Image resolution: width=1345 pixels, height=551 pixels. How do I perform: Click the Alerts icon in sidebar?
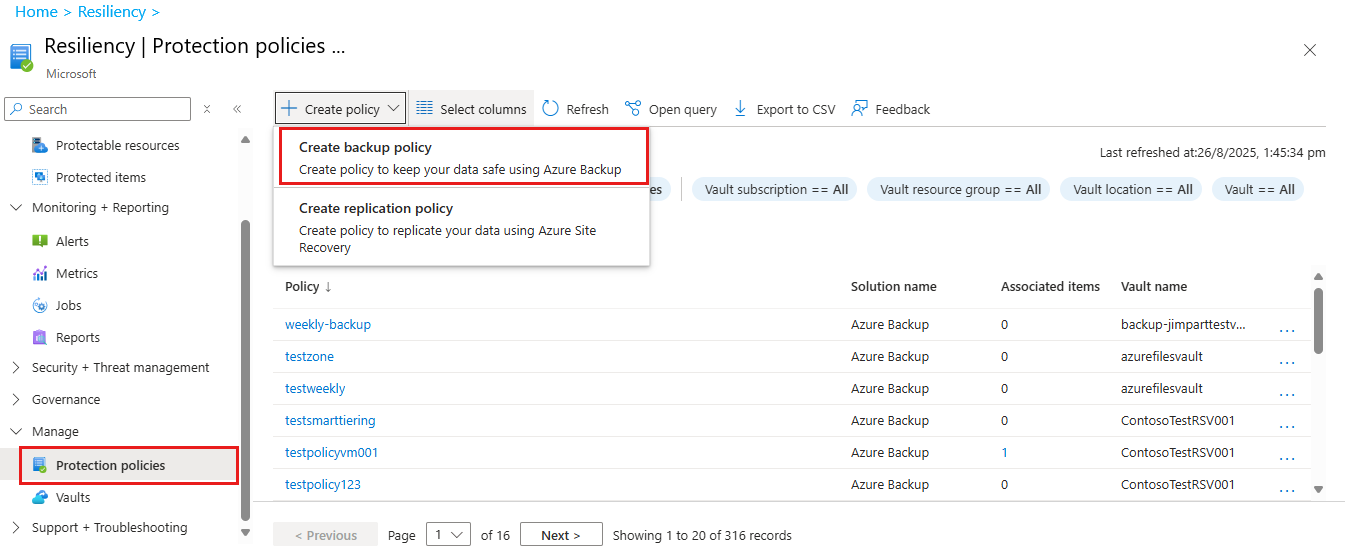(40, 241)
